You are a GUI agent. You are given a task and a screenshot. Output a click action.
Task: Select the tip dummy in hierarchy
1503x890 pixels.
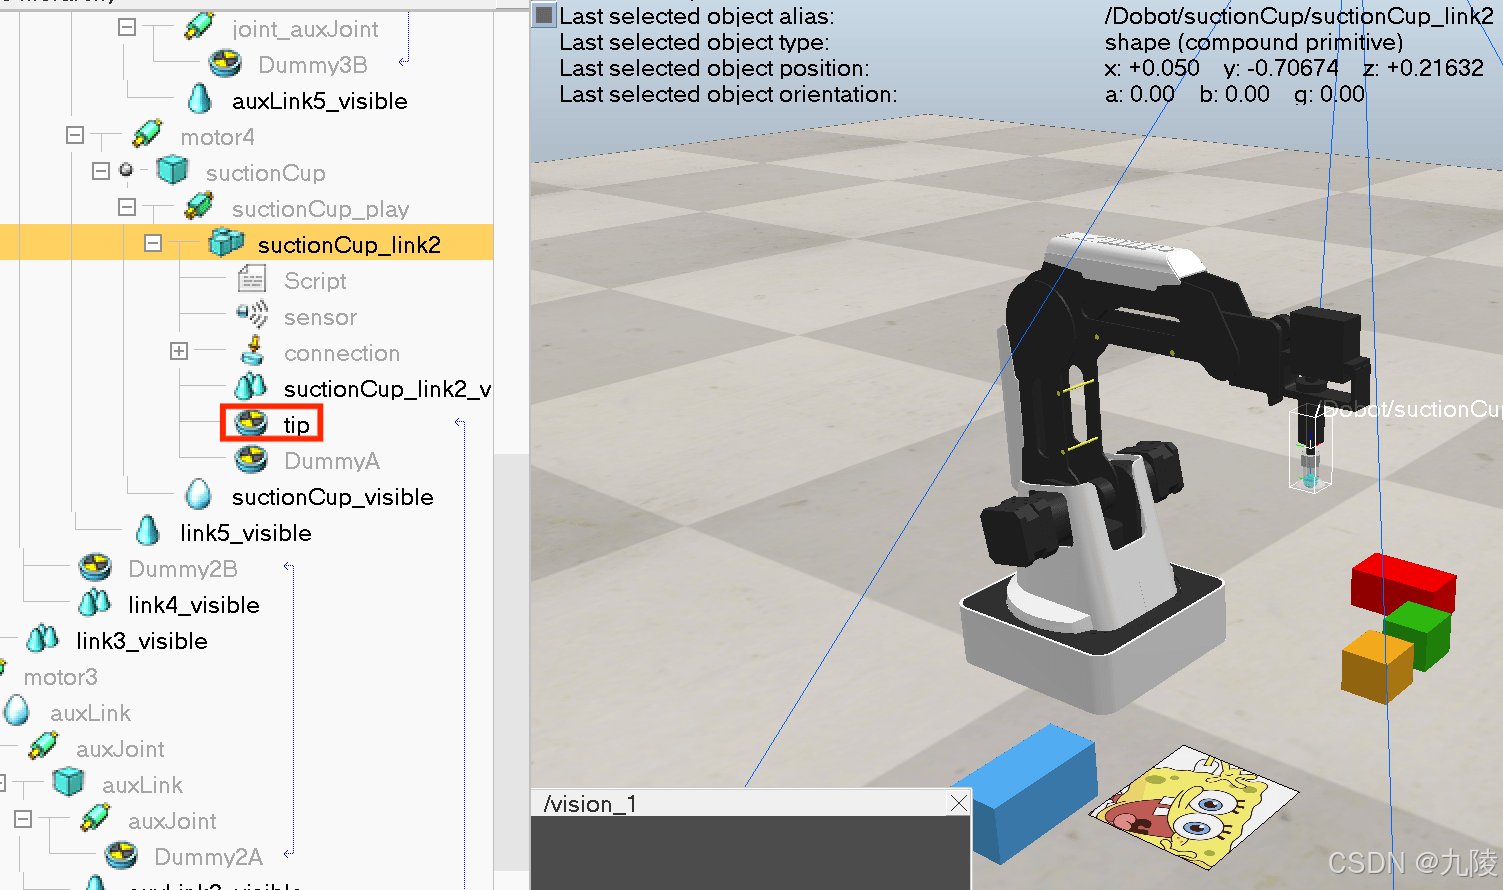coord(297,425)
